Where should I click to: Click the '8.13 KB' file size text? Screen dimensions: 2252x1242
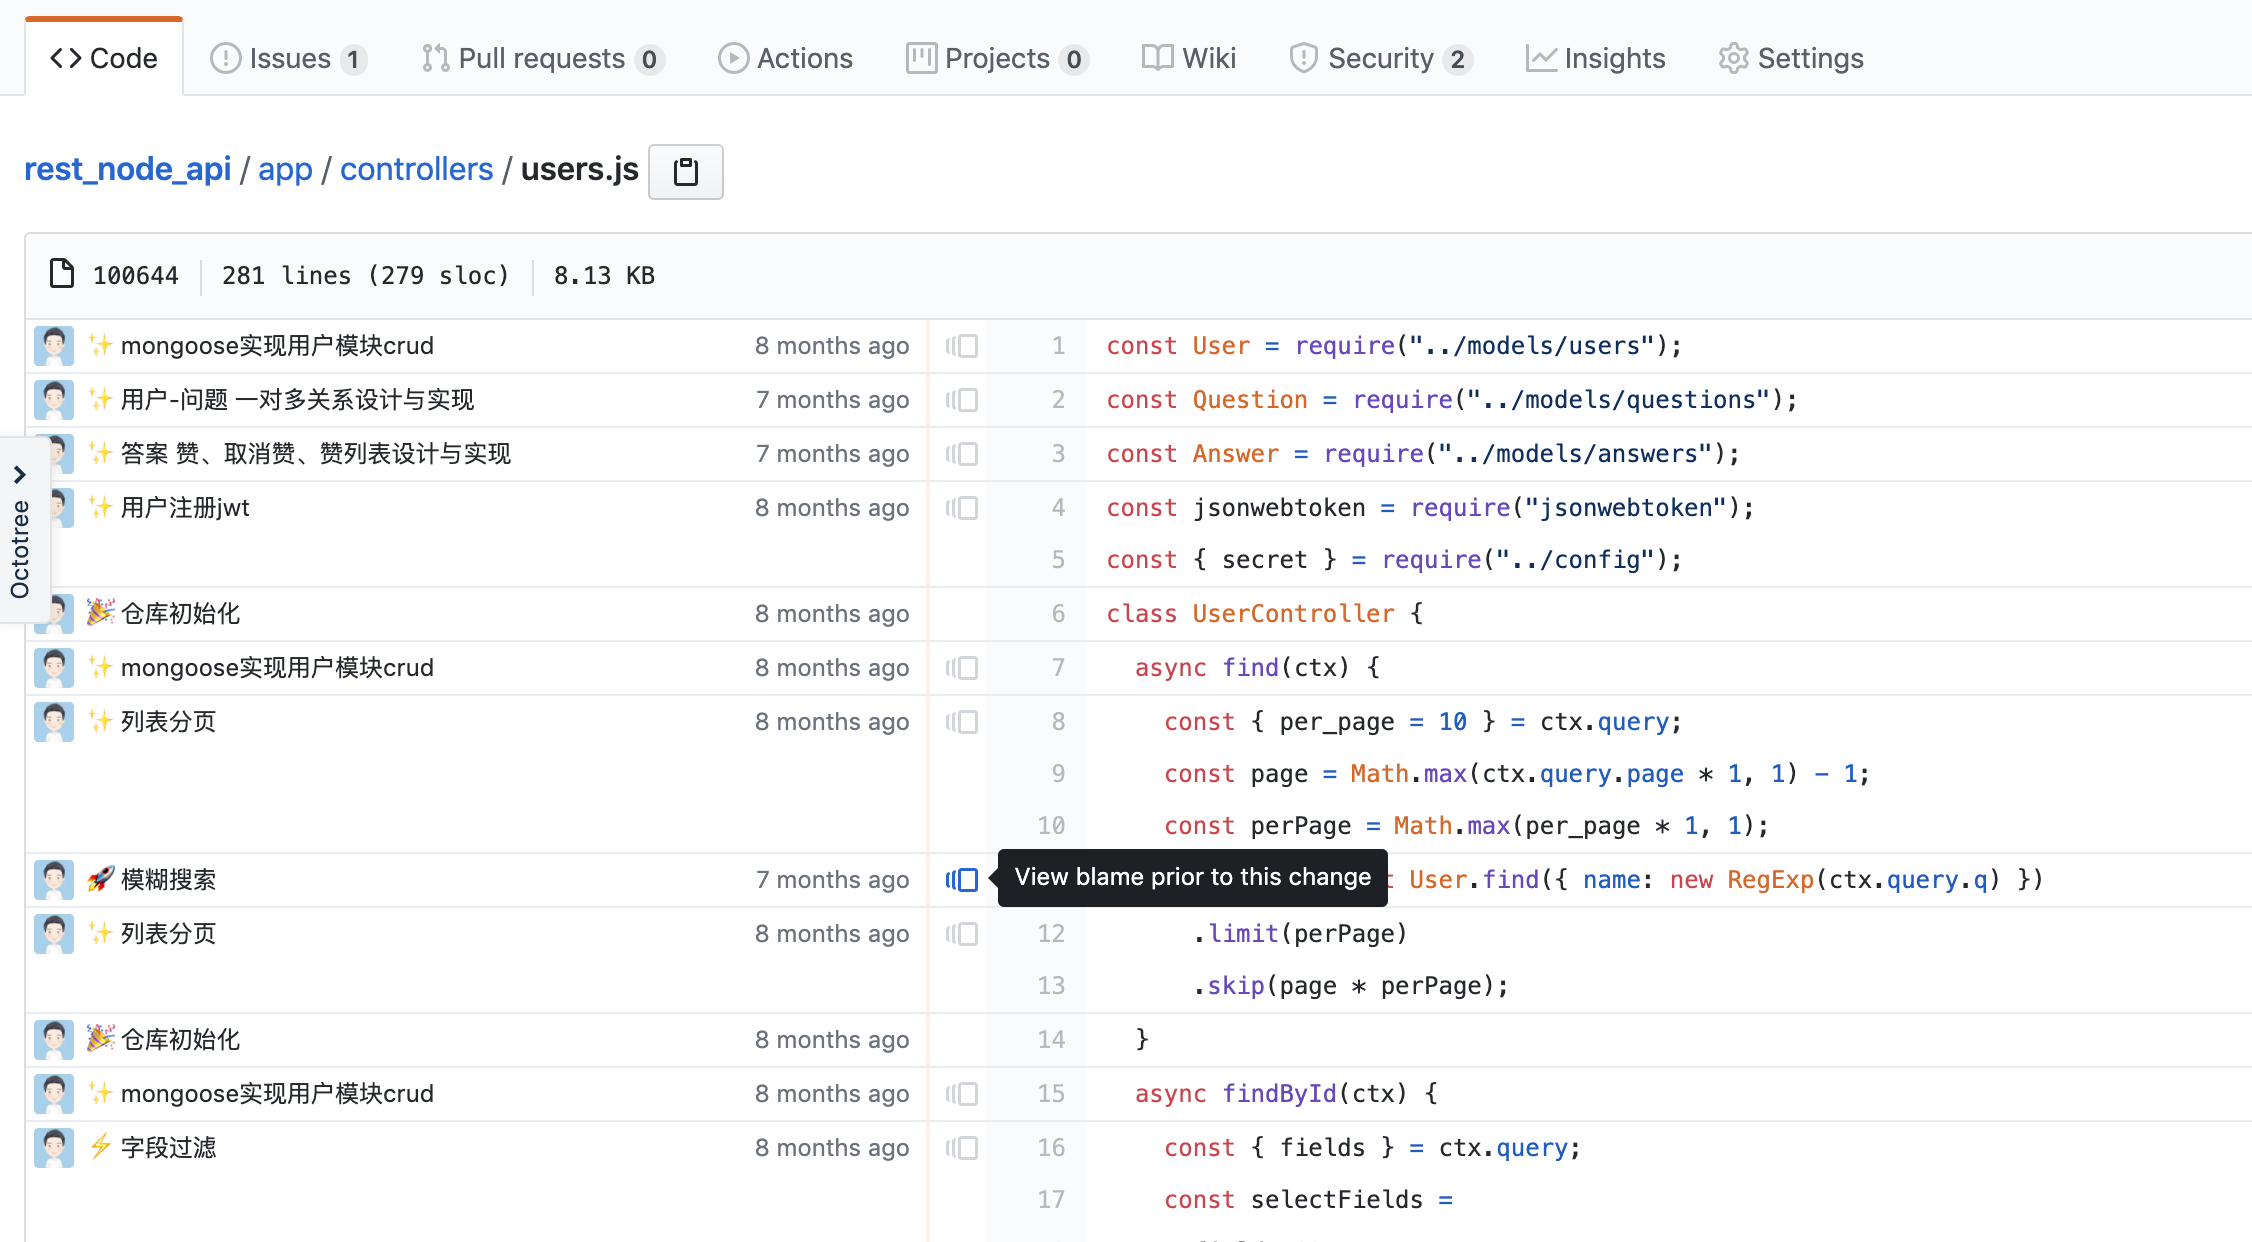pos(604,276)
